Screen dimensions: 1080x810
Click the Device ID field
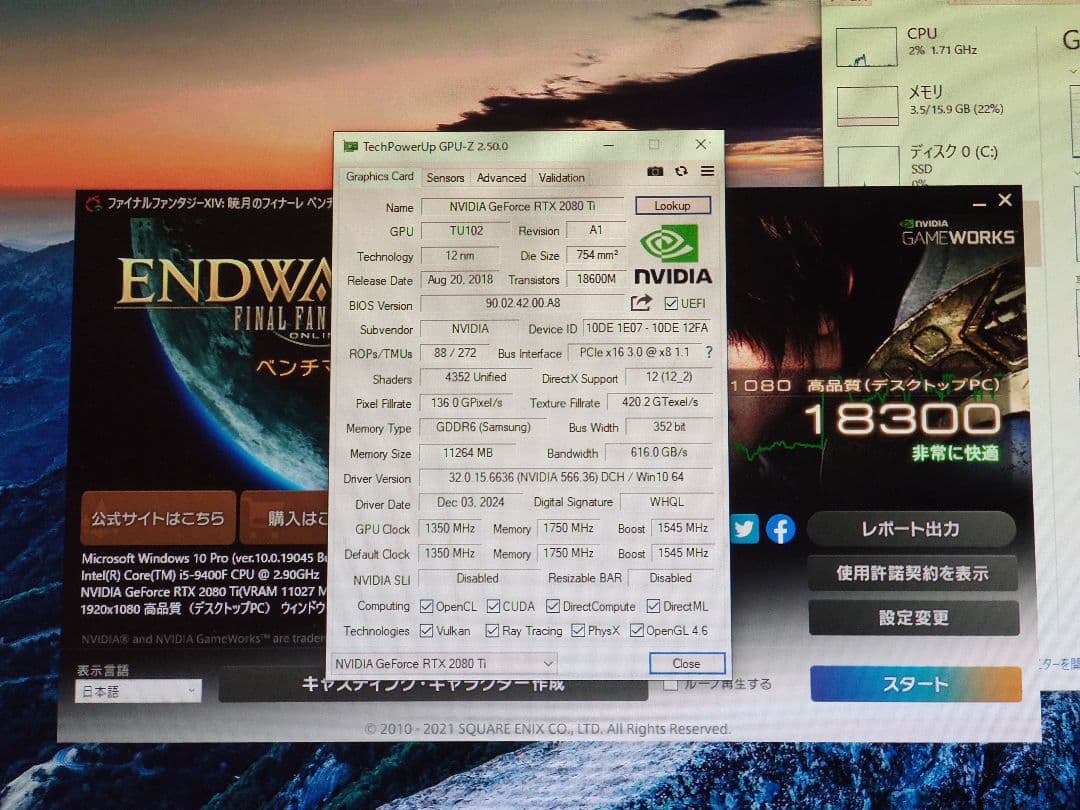tap(647, 328)
